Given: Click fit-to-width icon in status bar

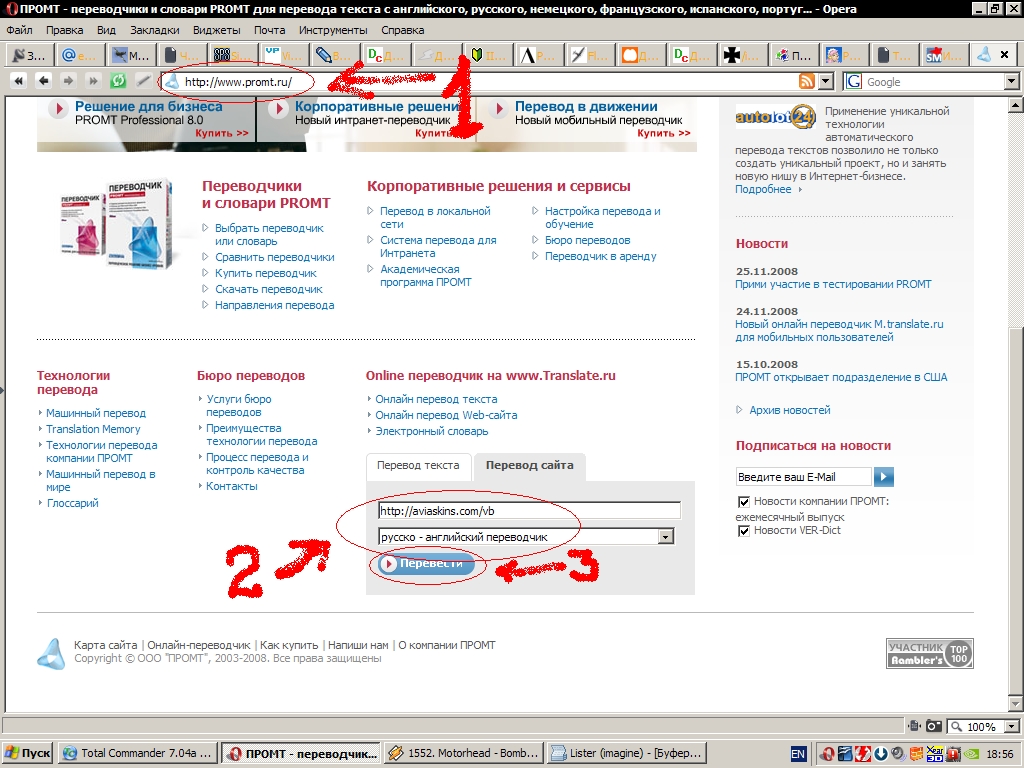Looking at the screenshot, I should 914,726.
